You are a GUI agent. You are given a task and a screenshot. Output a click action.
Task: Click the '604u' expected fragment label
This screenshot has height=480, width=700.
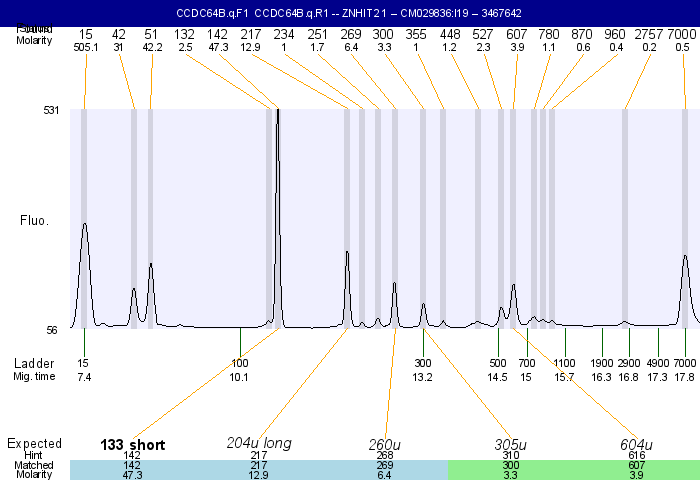[x=636, y=444]
